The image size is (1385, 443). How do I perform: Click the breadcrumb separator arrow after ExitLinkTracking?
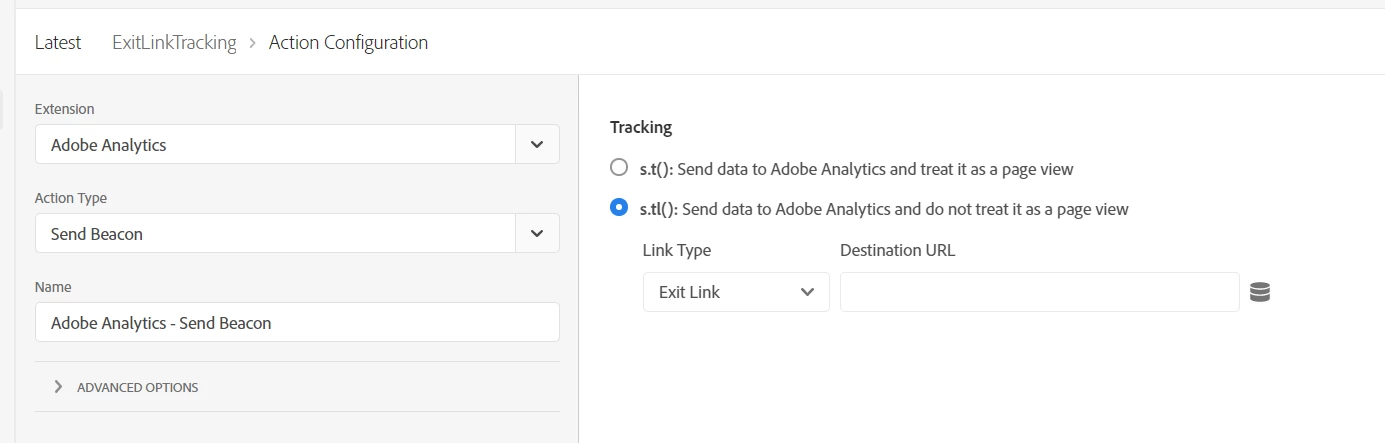click(252, 43)
